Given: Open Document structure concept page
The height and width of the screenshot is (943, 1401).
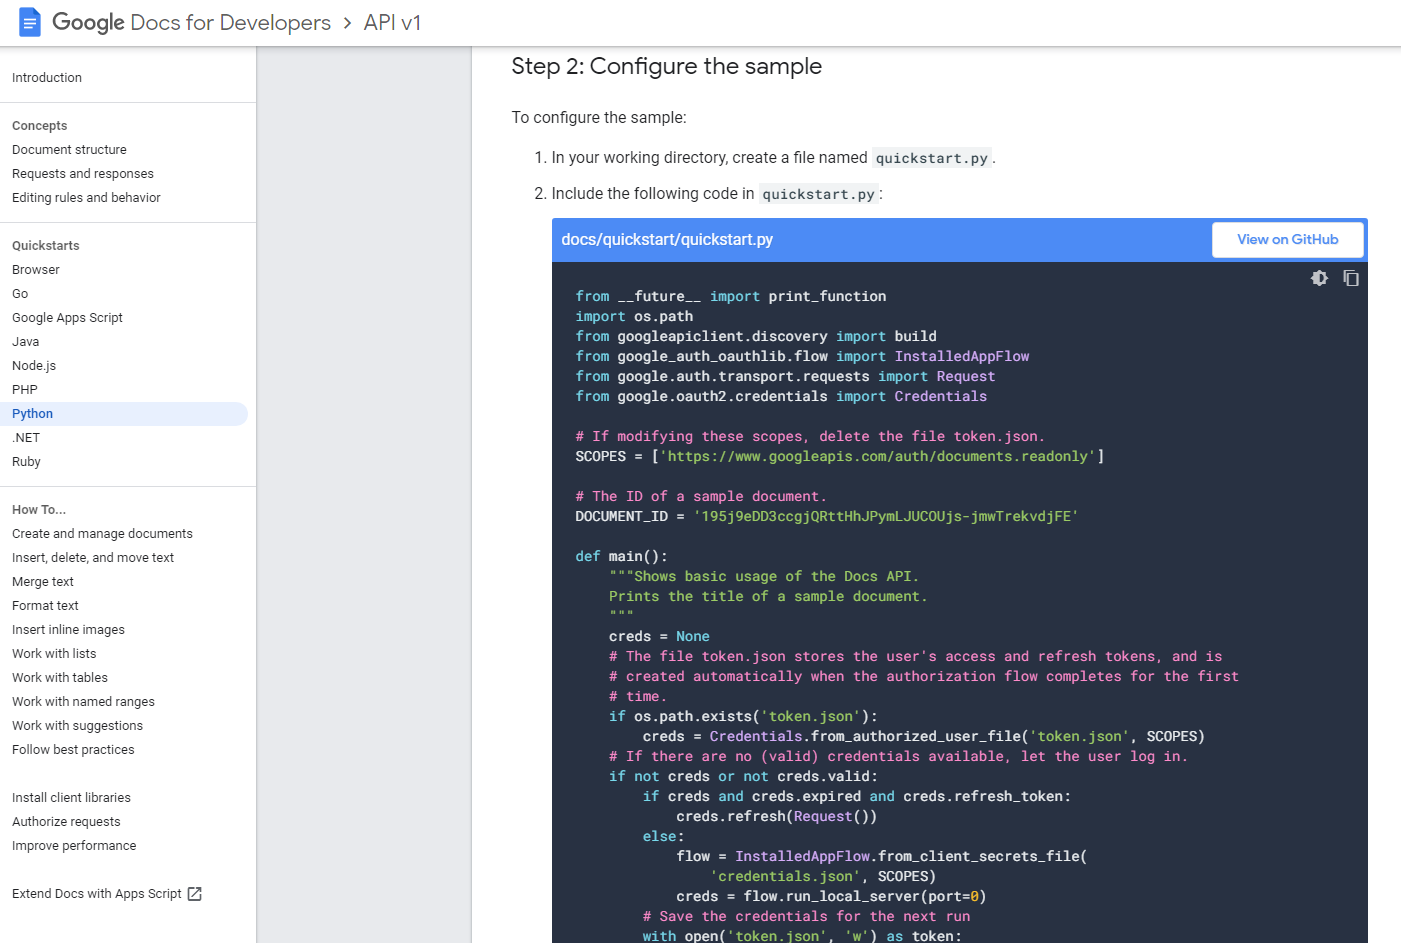Looking at the screenshot, I should (x=69, y=150).
